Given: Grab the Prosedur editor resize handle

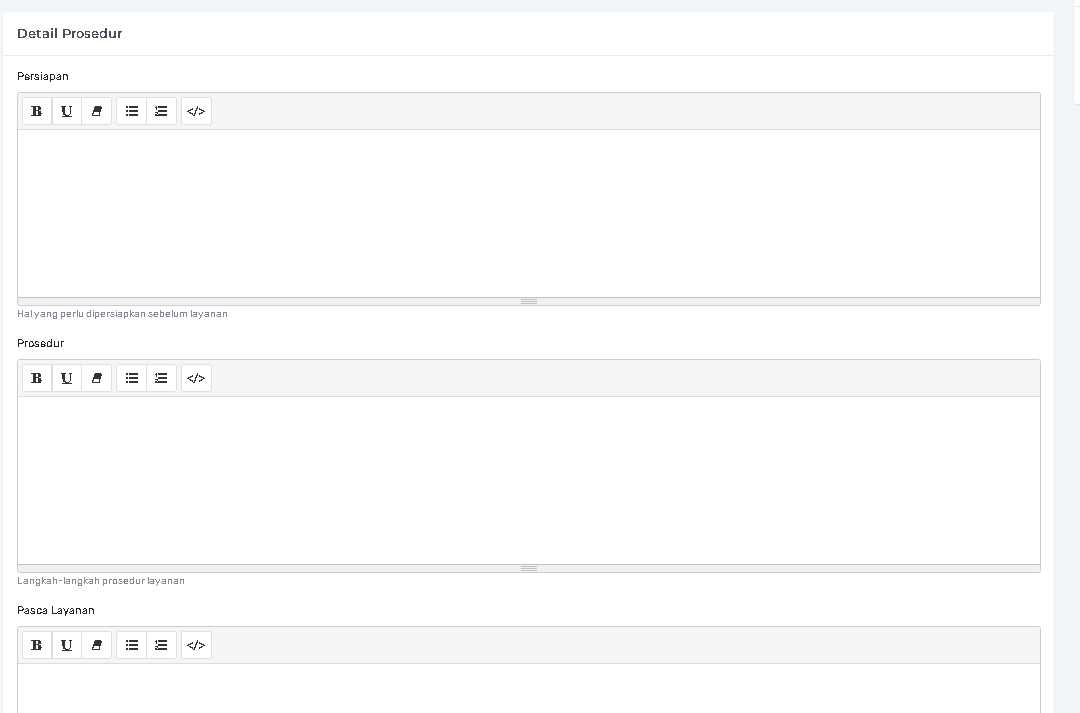Looking at the screenshot, I should click(x=529, y=568).
